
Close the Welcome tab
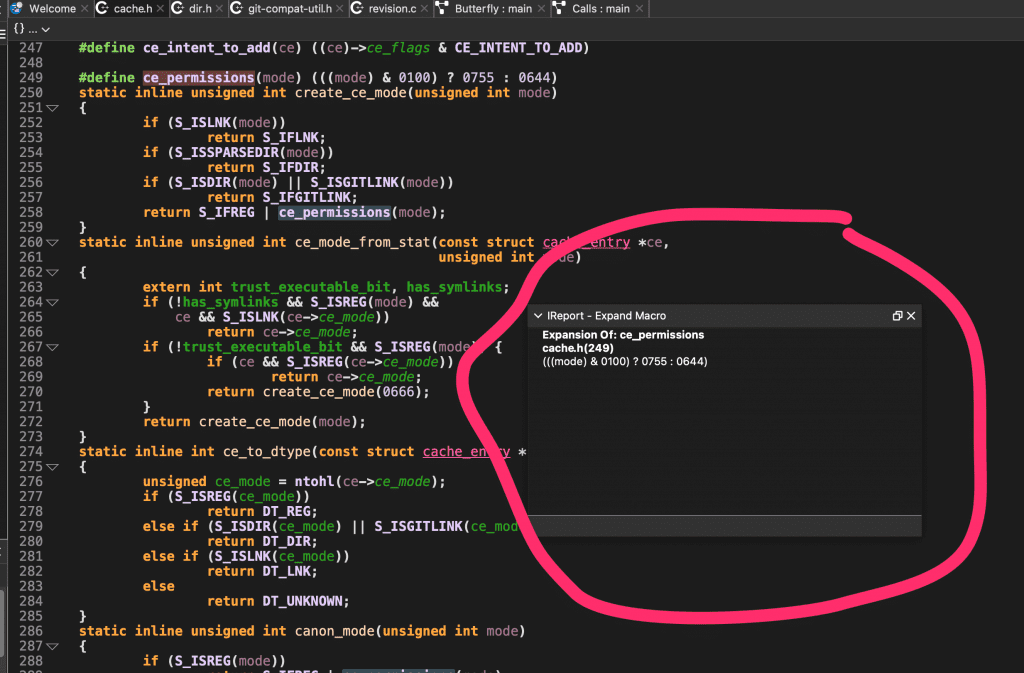click(x=84, y=8)
